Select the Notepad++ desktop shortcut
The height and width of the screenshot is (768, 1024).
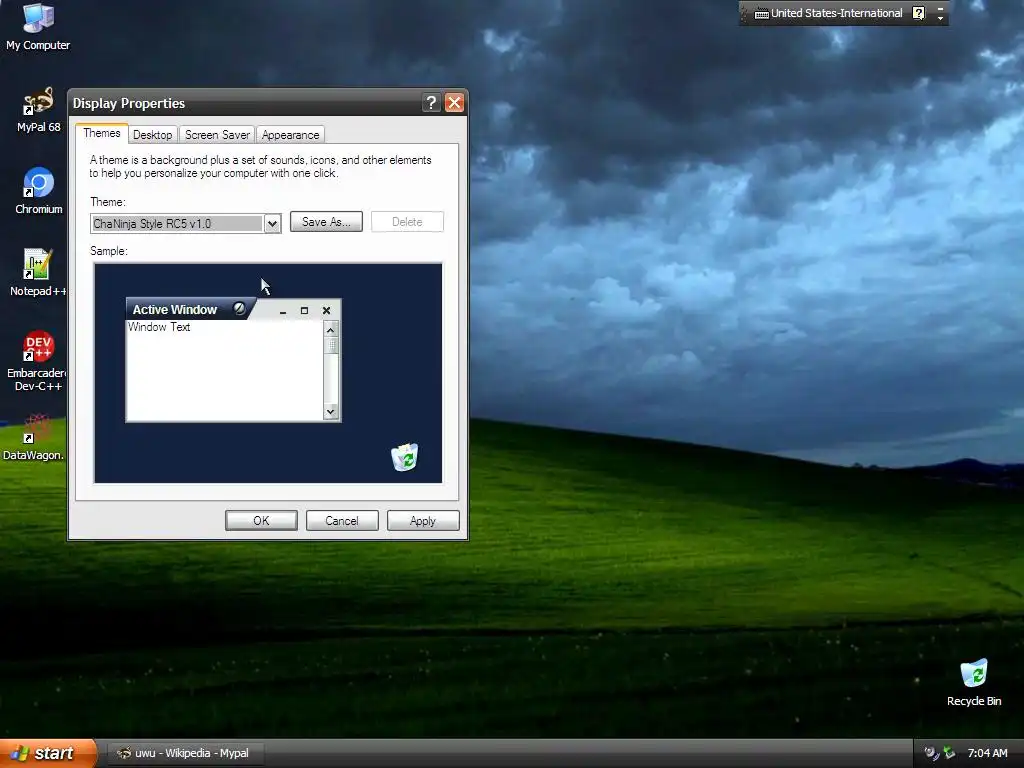(38, 272)
